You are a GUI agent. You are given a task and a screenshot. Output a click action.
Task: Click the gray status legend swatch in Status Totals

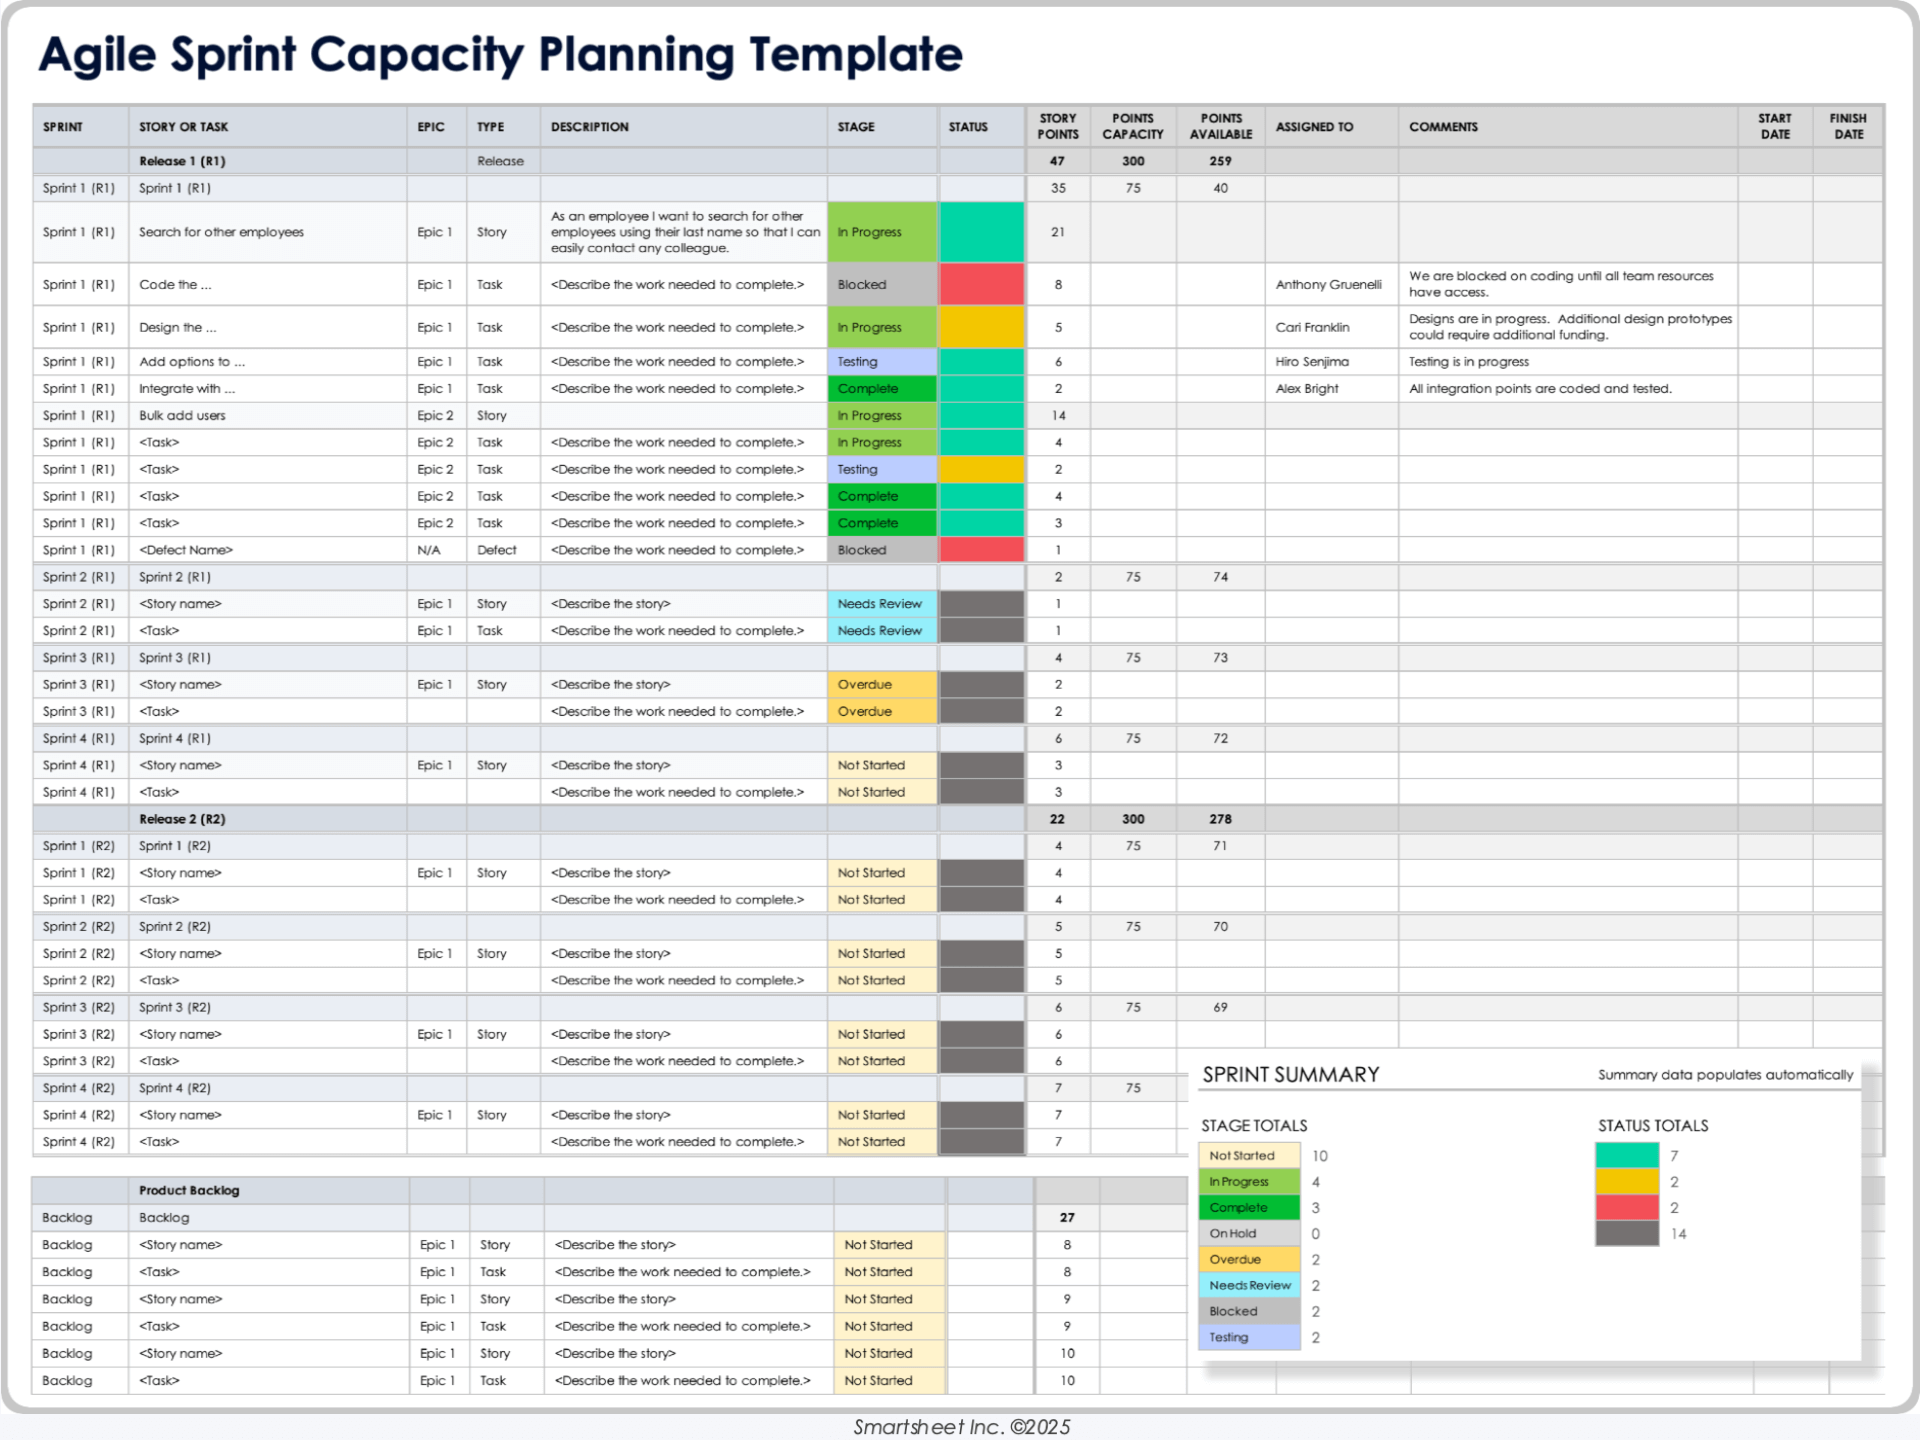coord(1627,1233)
